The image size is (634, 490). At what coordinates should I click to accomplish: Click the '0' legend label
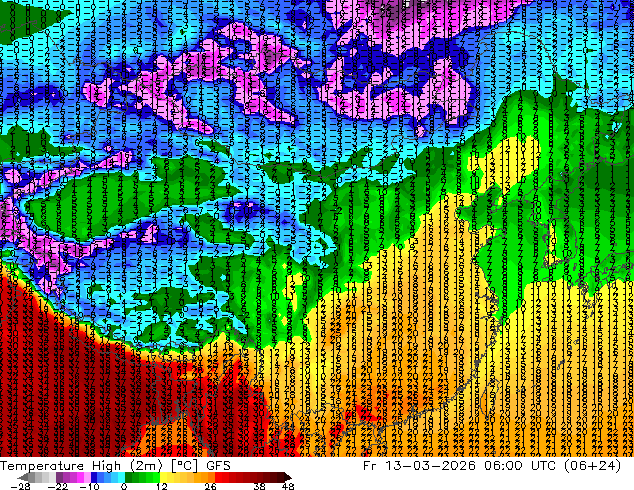[x=124, y=486]
